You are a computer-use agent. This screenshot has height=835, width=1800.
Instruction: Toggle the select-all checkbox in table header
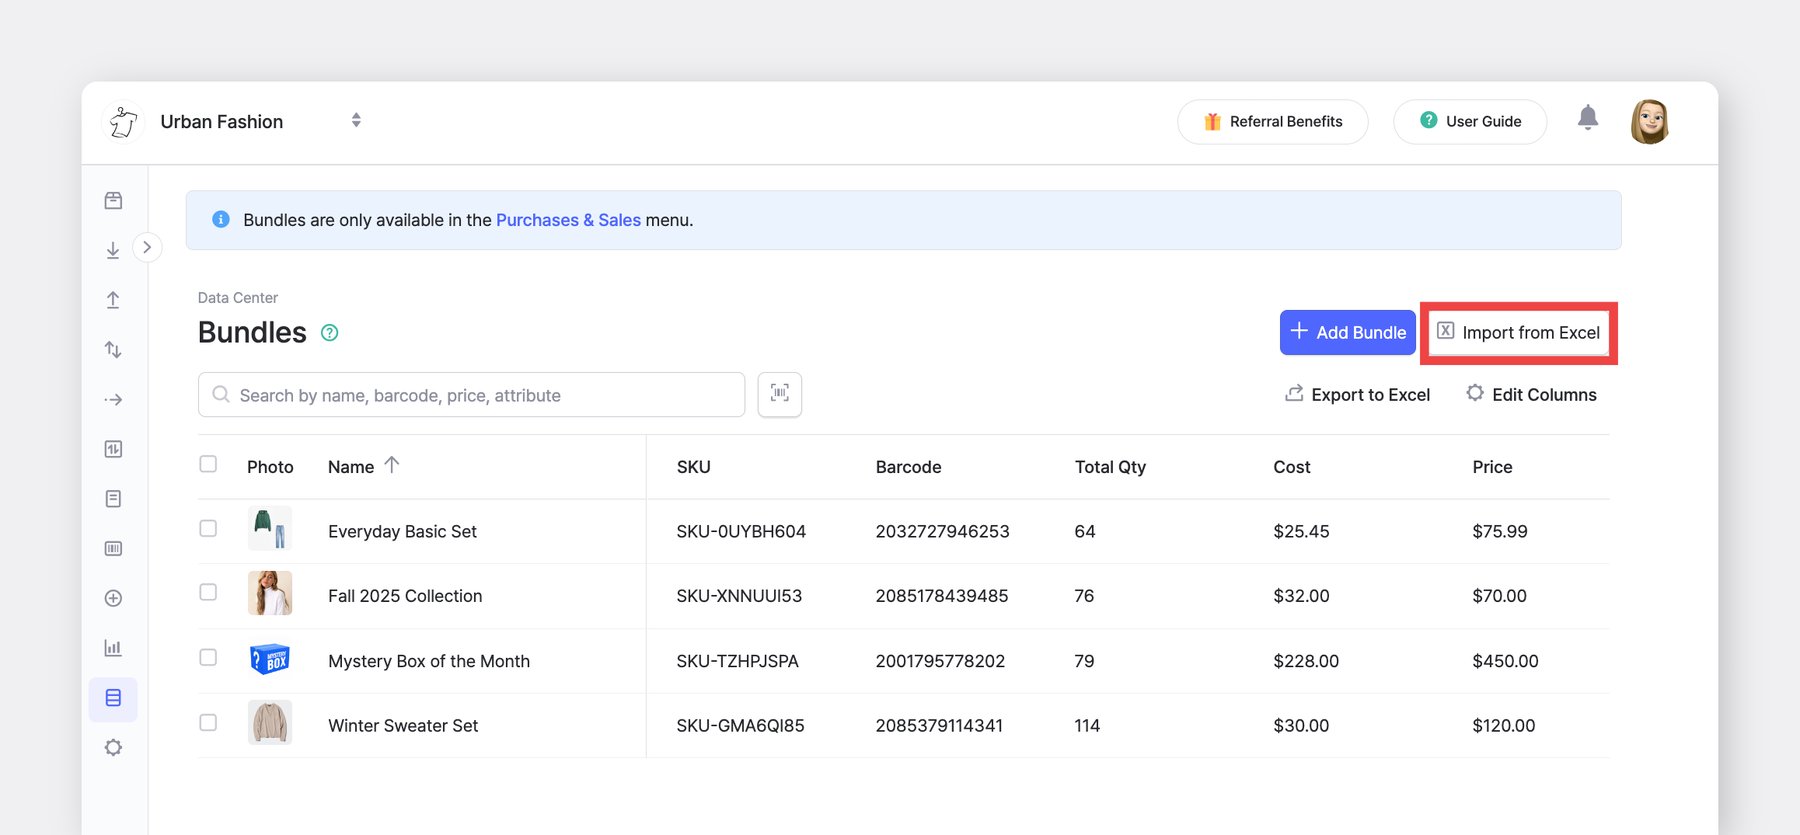pos(208,464)
